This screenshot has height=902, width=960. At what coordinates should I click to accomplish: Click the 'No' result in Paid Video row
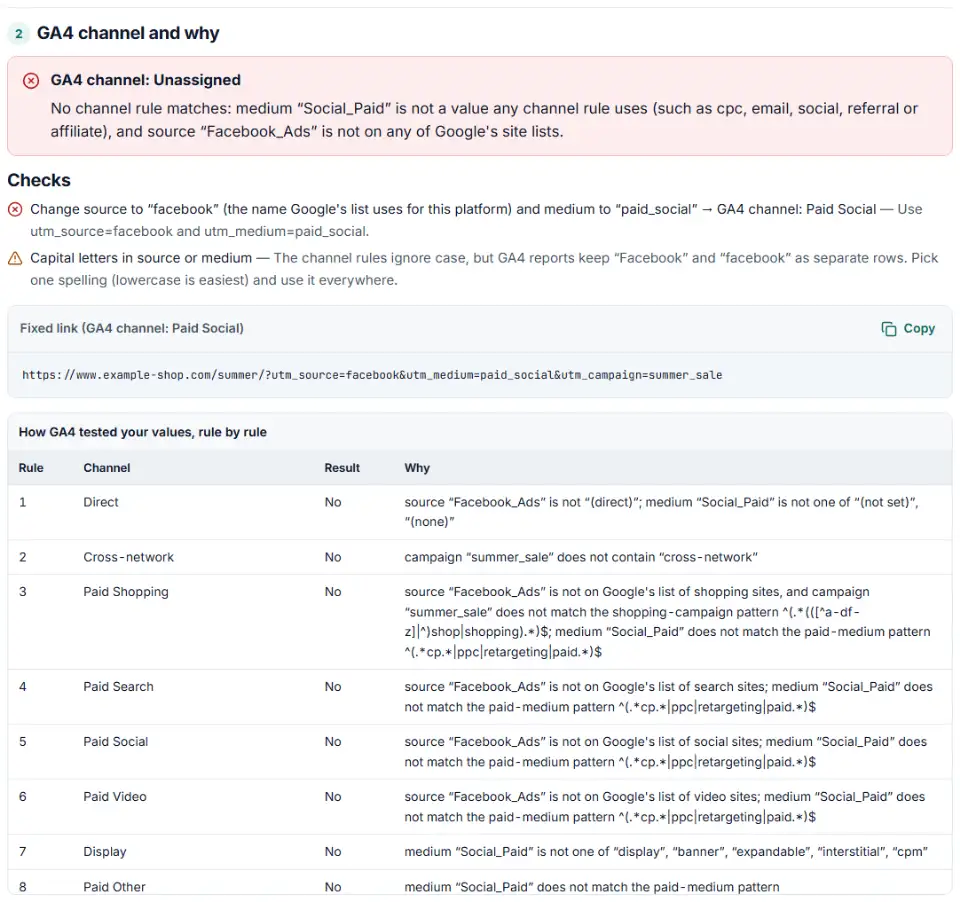[333, 797]
